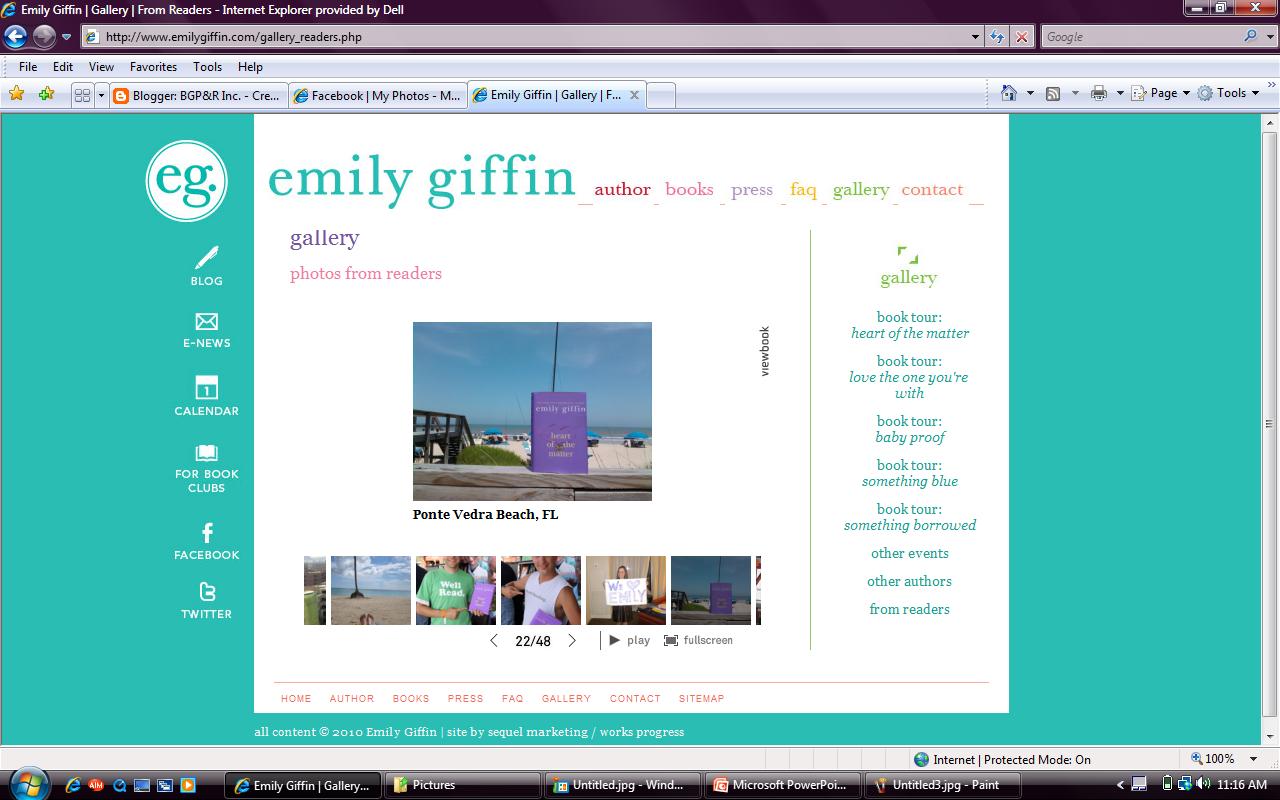
Task: Click the URL address field
Action: pos(526,37)
